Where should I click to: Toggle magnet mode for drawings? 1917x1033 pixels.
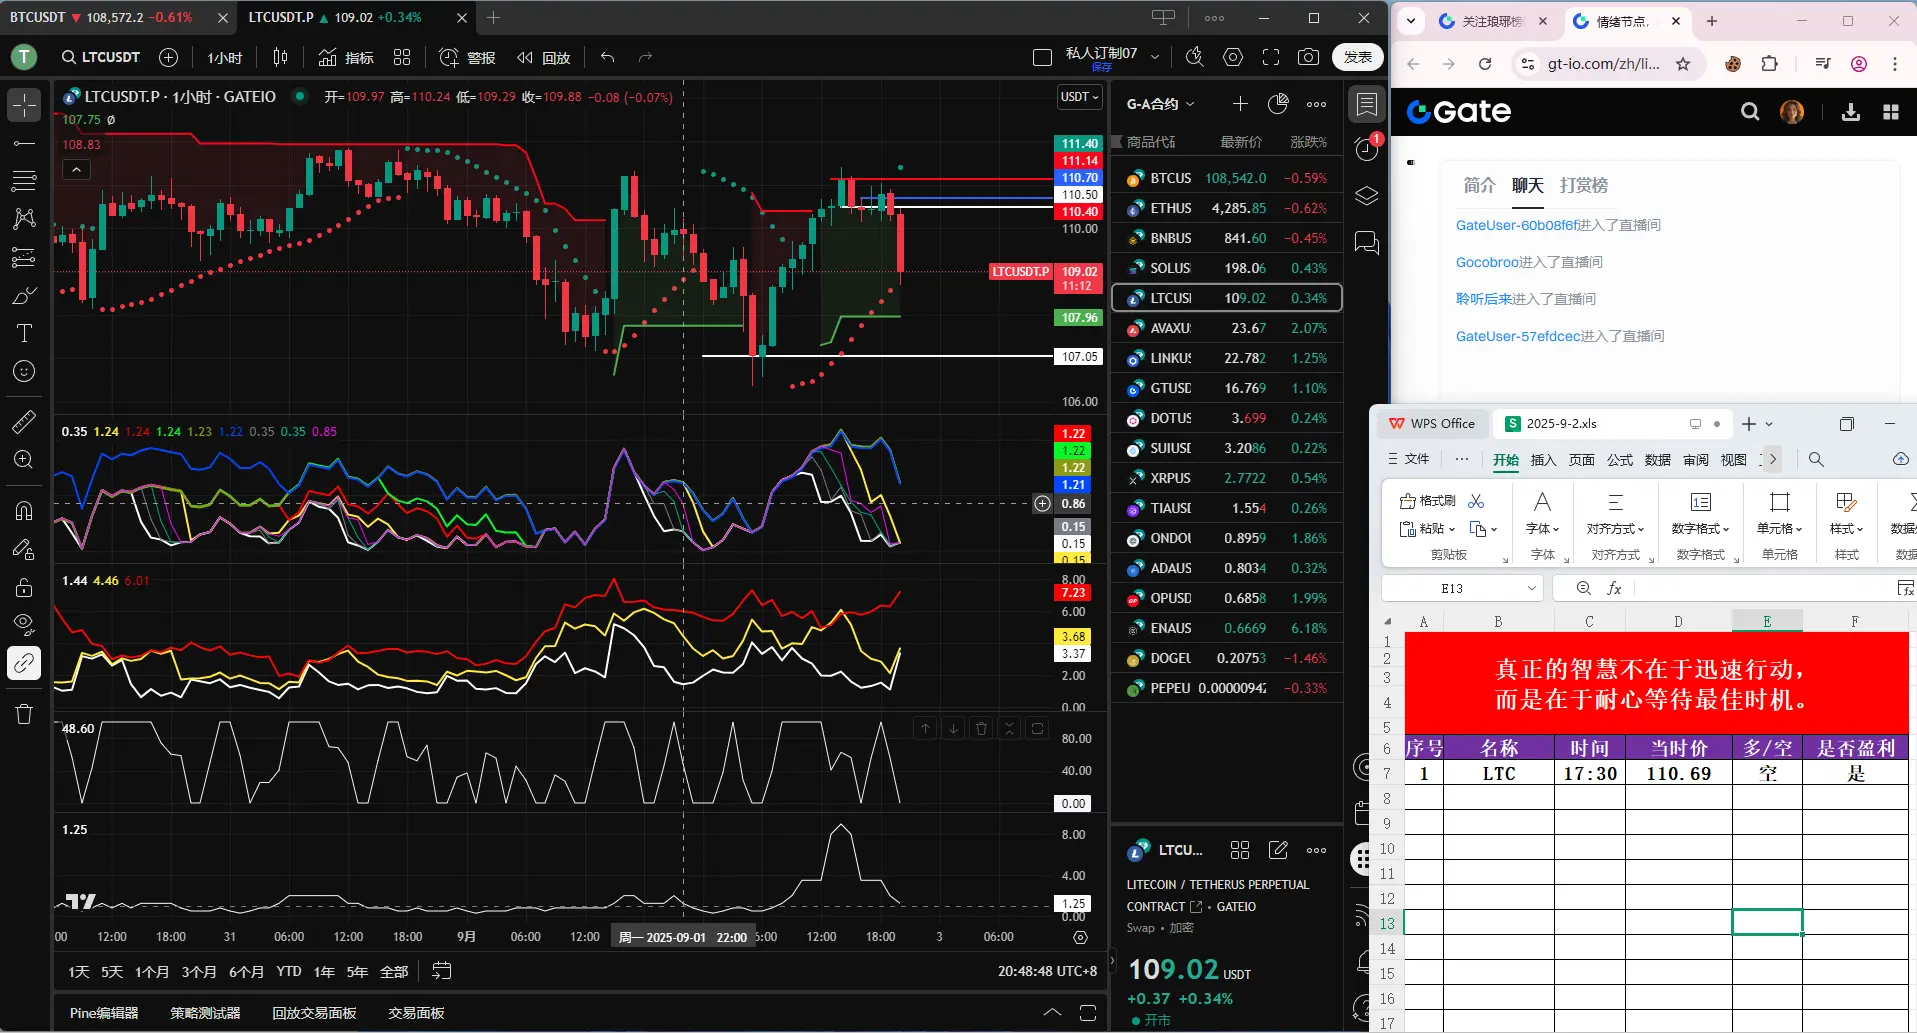(x=24, y=511)
